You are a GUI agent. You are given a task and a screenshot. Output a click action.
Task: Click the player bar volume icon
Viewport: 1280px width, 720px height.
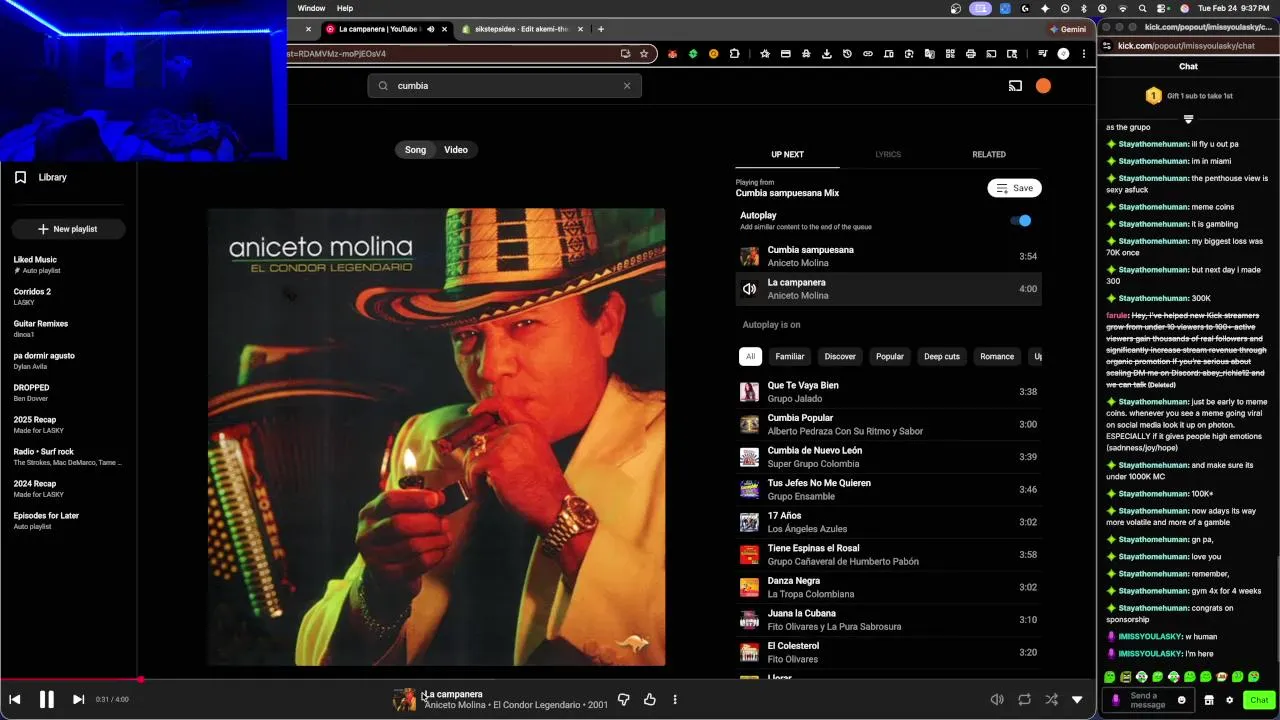pyautogui.click(x=997, y=699)
